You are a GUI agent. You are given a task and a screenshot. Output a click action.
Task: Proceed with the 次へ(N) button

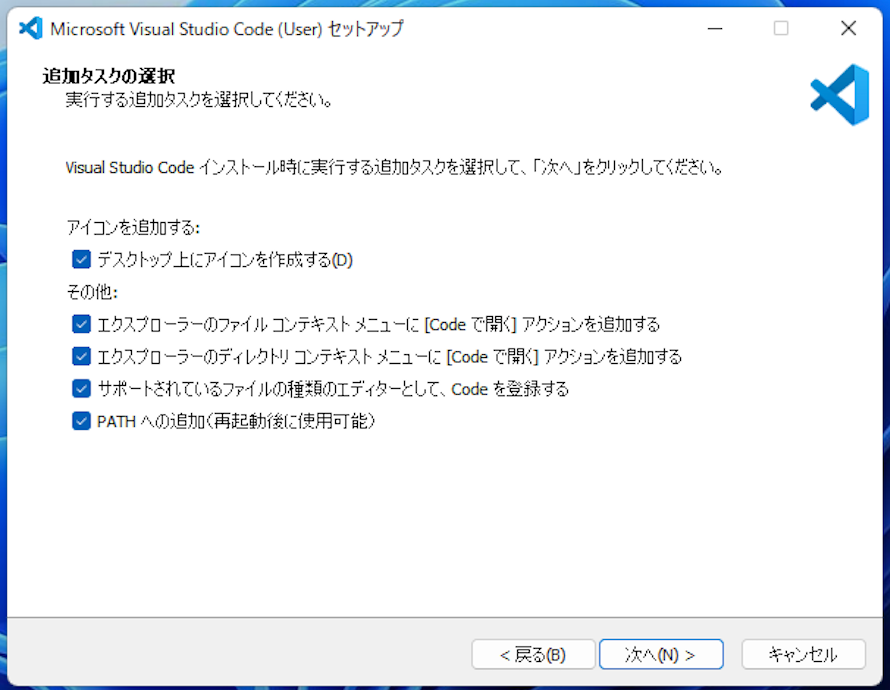[x=661, y=655]
